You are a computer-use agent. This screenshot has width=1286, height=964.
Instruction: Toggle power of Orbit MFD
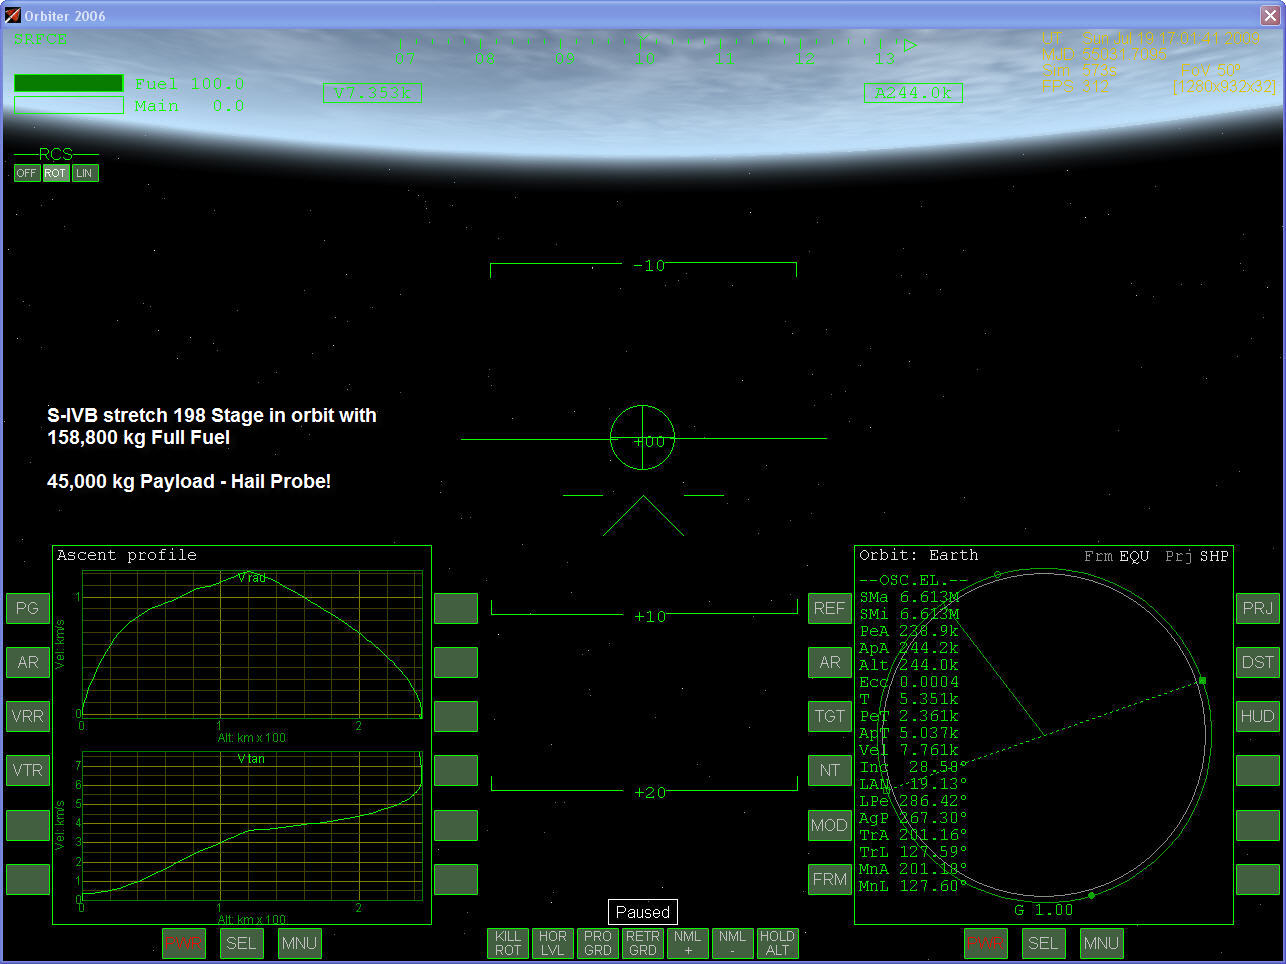[x=986, y=943]
